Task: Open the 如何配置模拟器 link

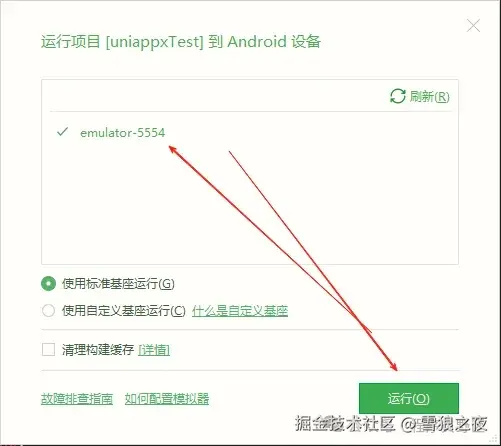Action: click(167, 399)
